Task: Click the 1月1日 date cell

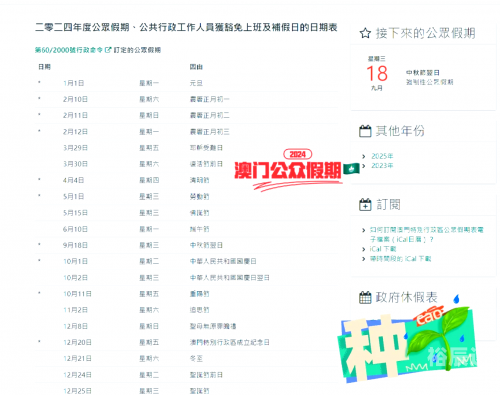Action: pos(73,83)
